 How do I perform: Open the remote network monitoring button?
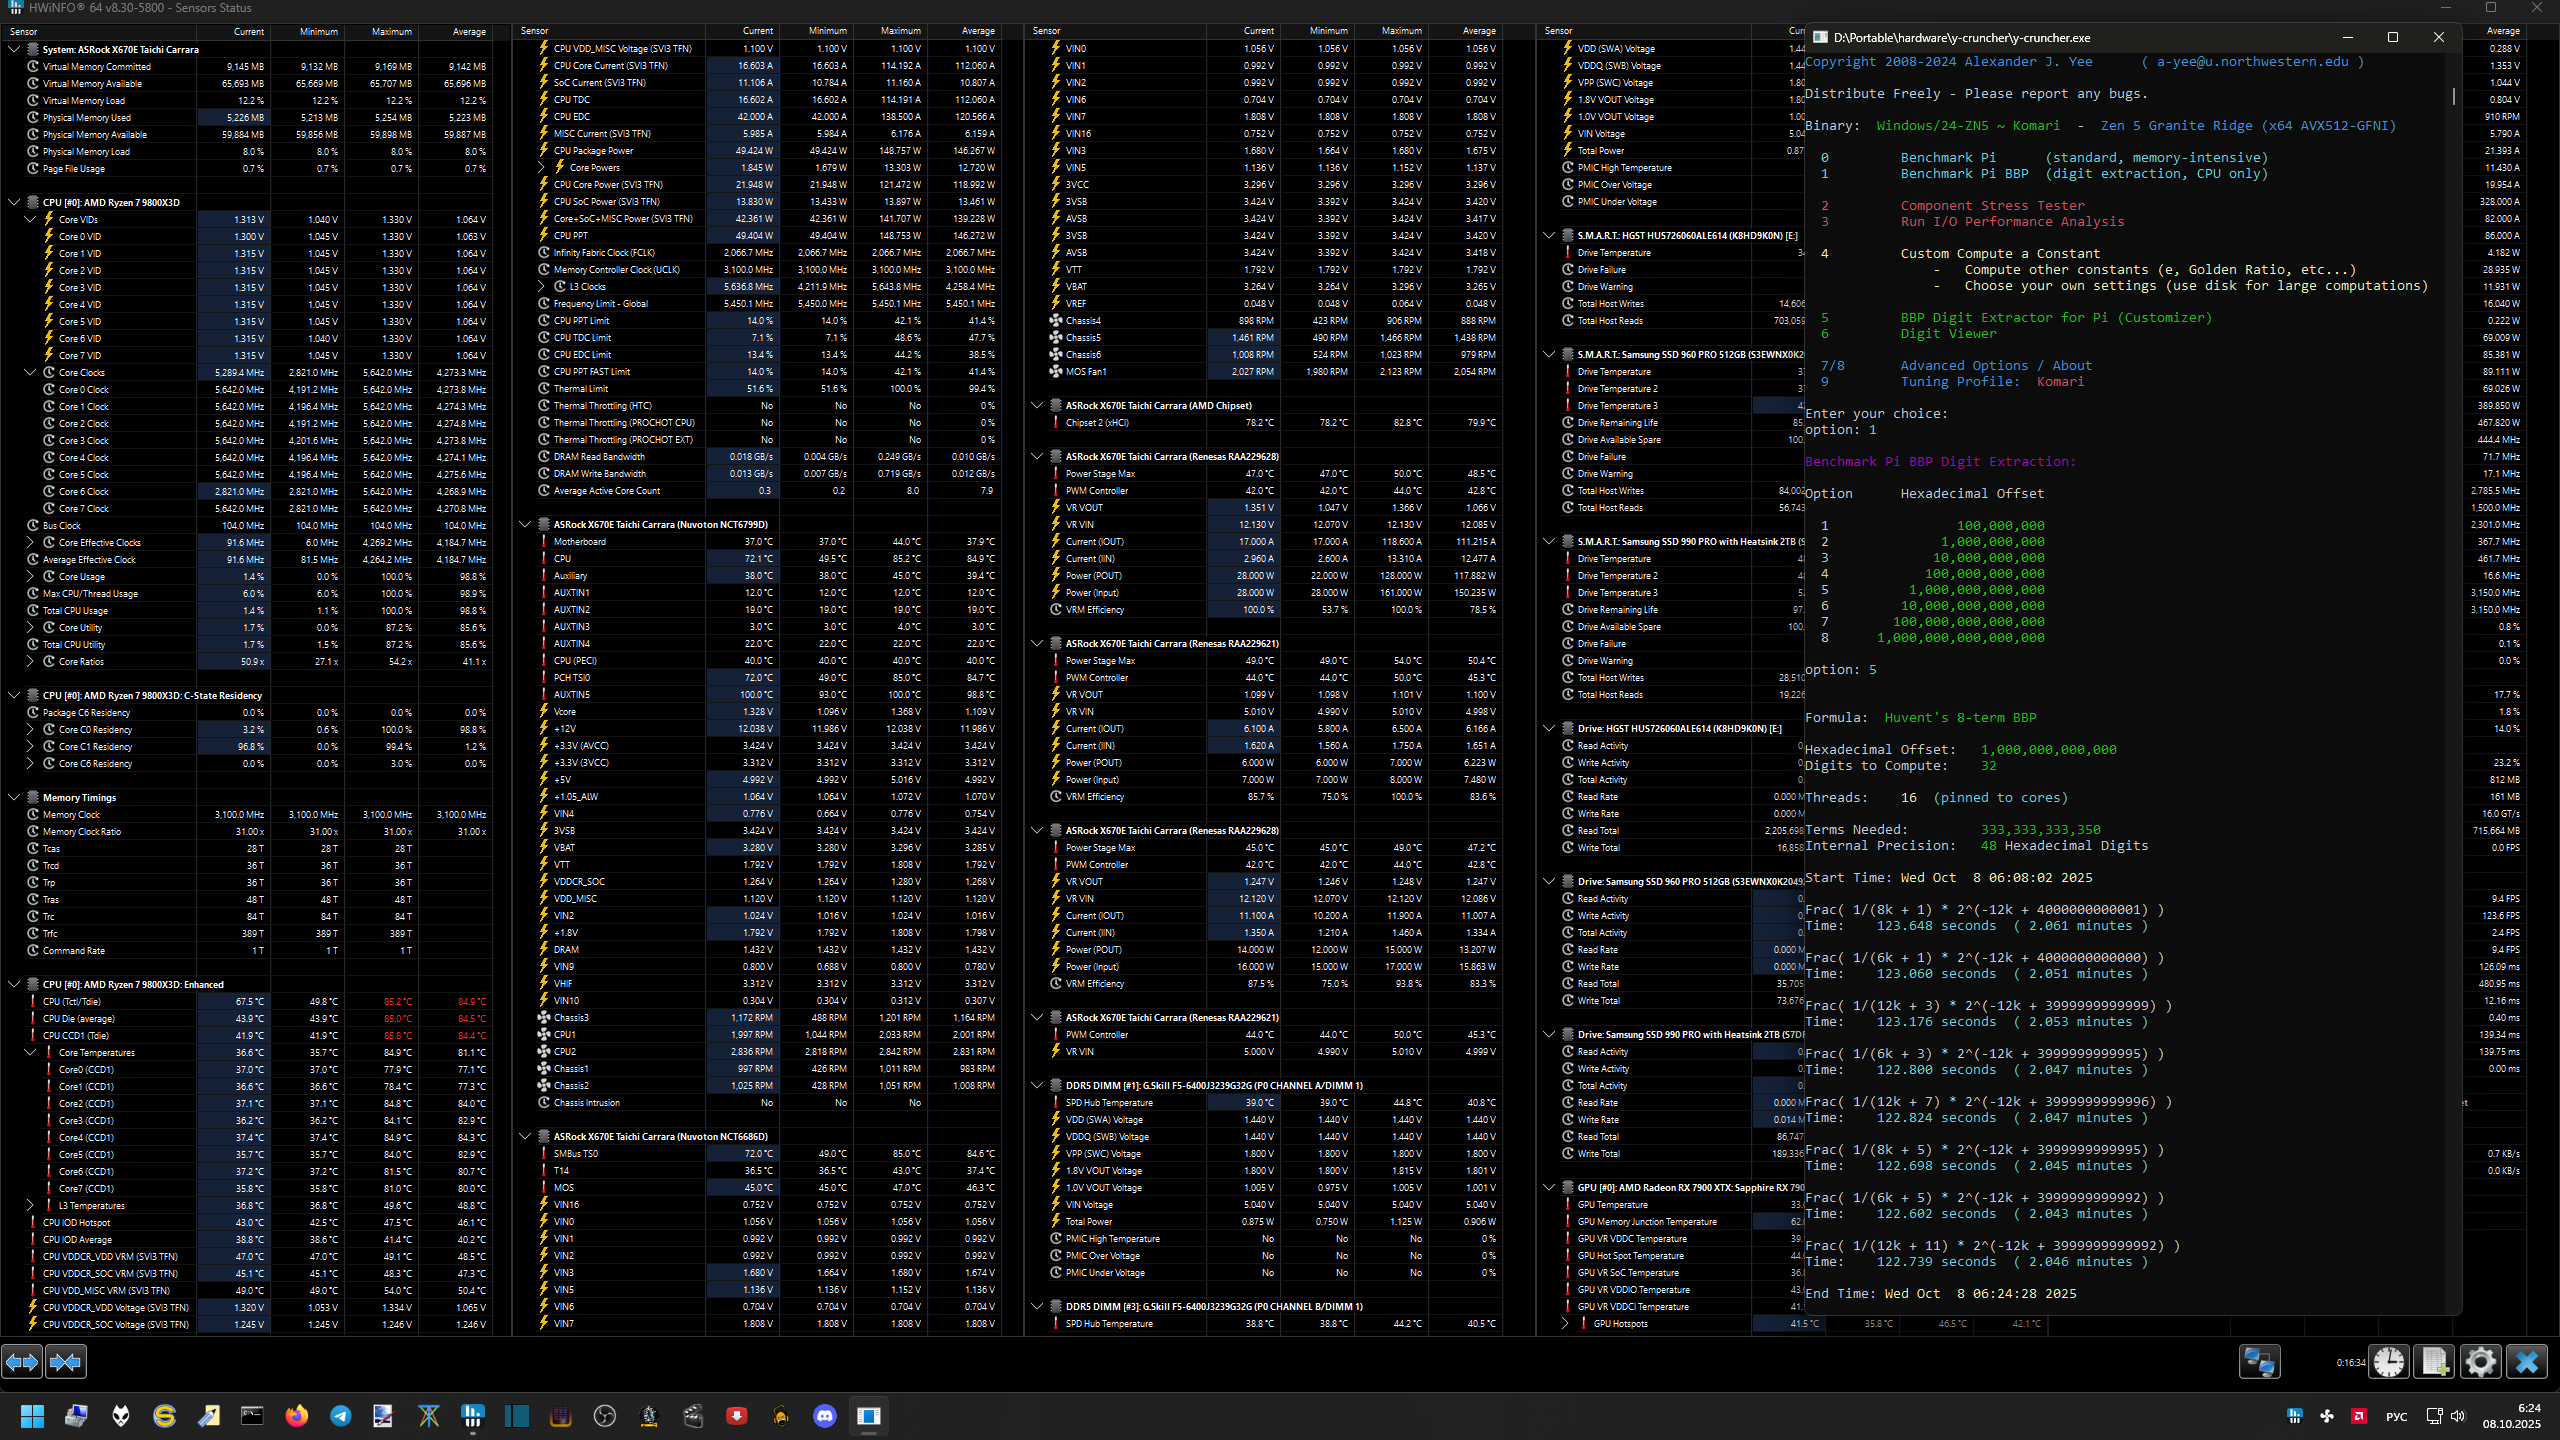(x=2259, y=1361)
